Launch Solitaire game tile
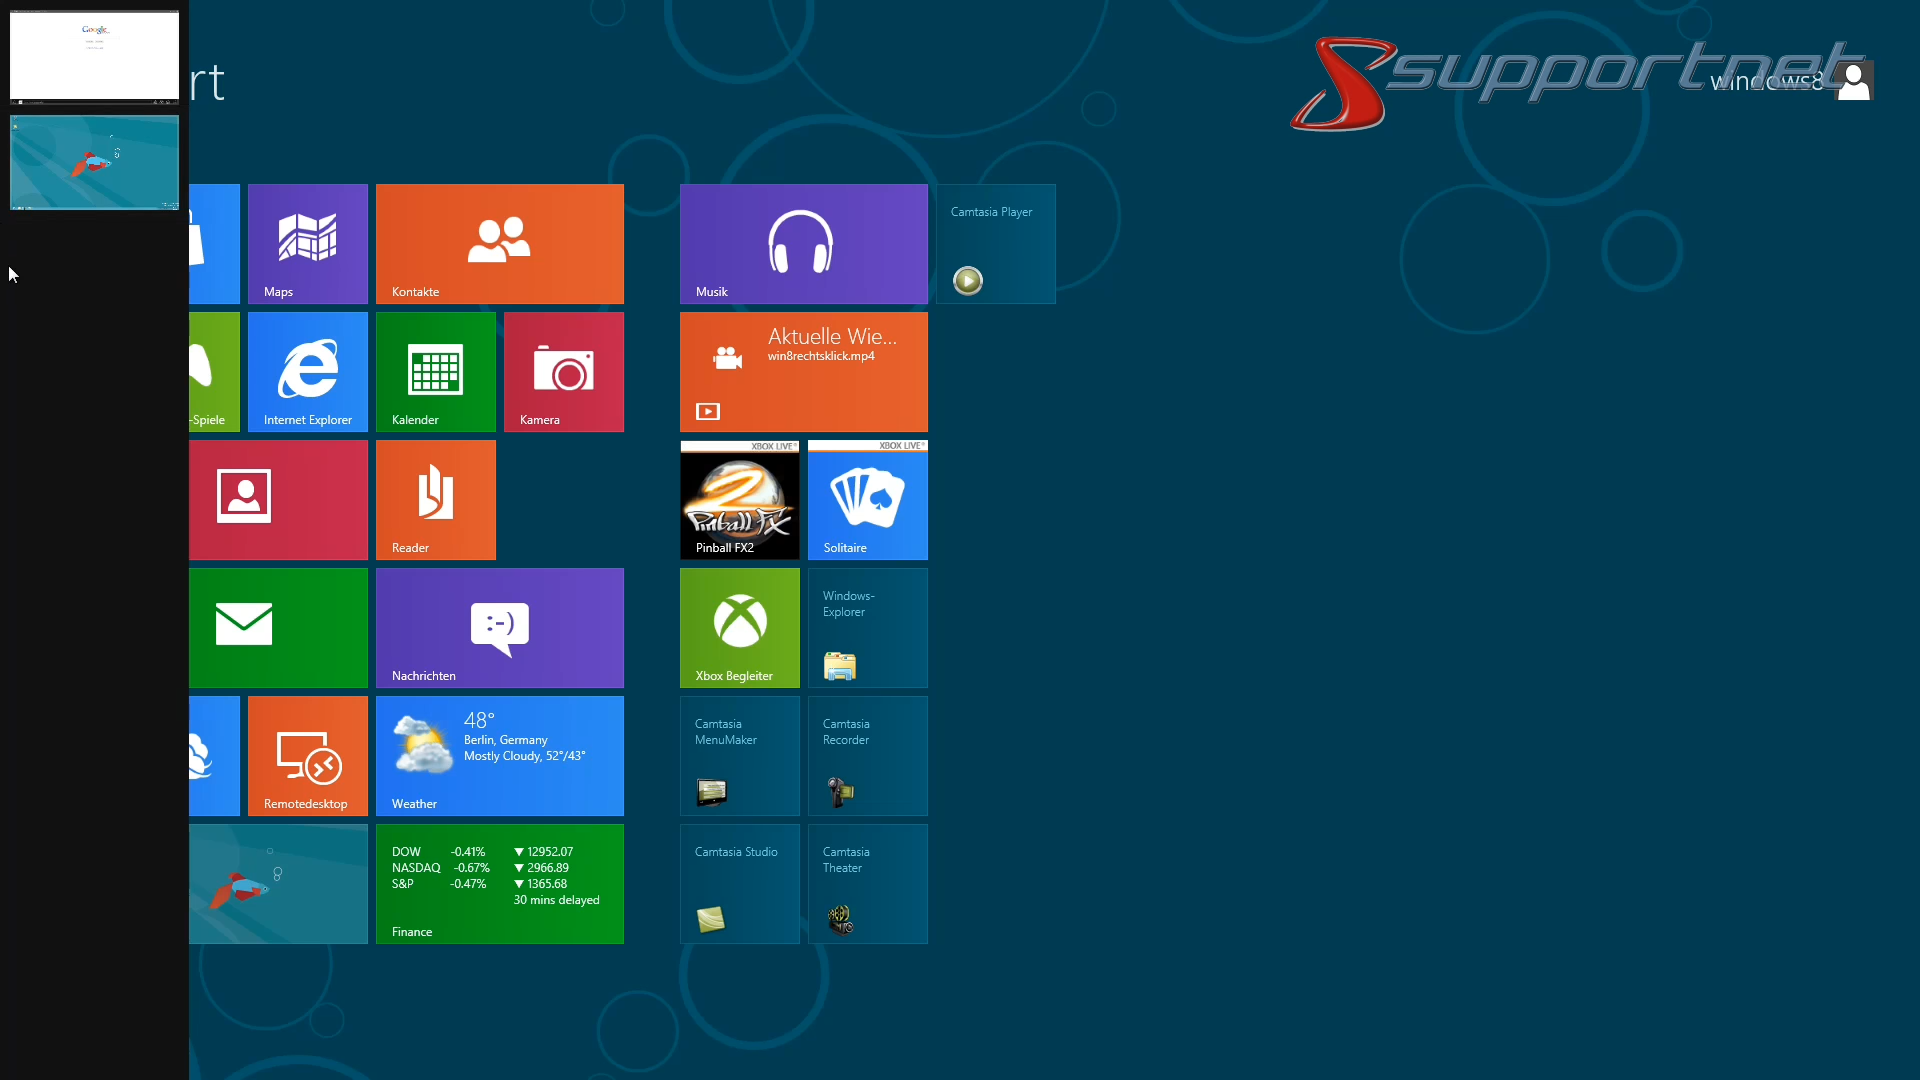Screen dimensions: 1920x1080 point(868,500)
